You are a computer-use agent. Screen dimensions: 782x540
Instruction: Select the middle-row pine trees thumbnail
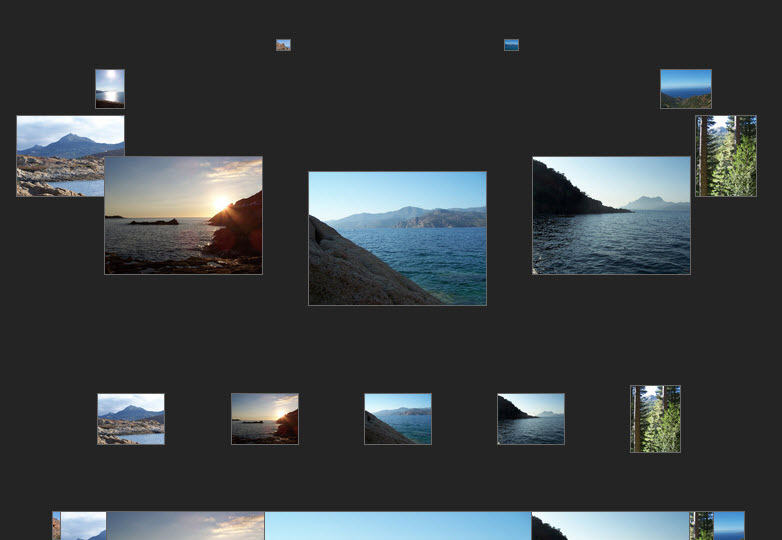[x=655, y=419]
